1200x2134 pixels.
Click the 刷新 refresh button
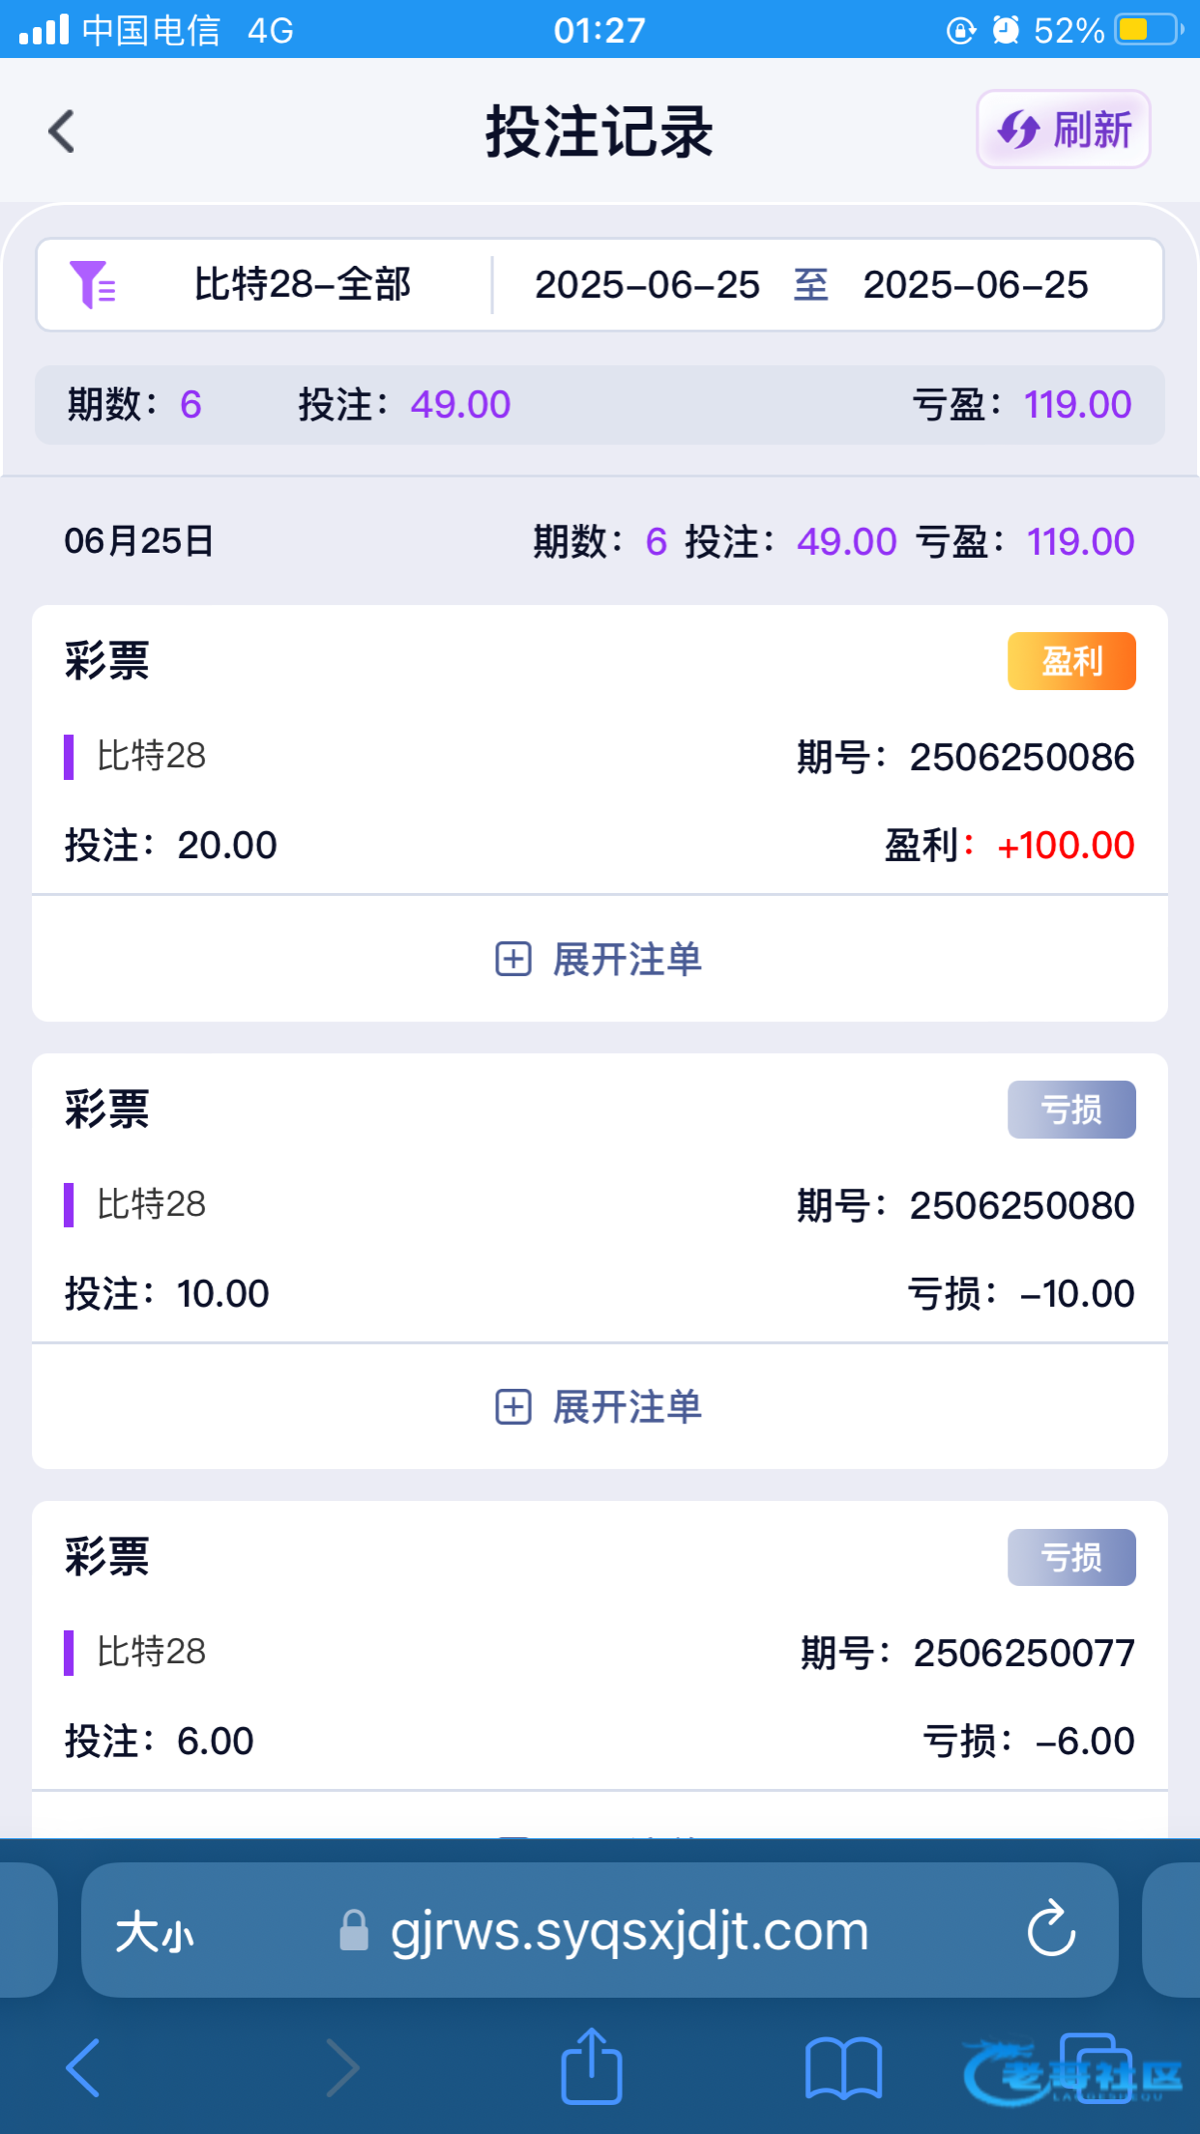(1064, 130)
